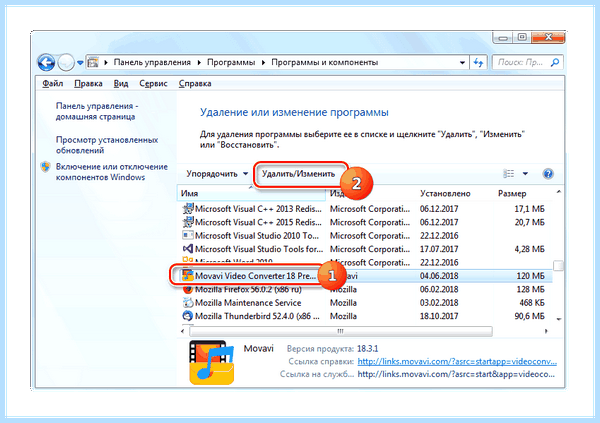600x423 pixels.
Task: Click the 04.06.2018 install date cell
Action: (x=439, y=276)
